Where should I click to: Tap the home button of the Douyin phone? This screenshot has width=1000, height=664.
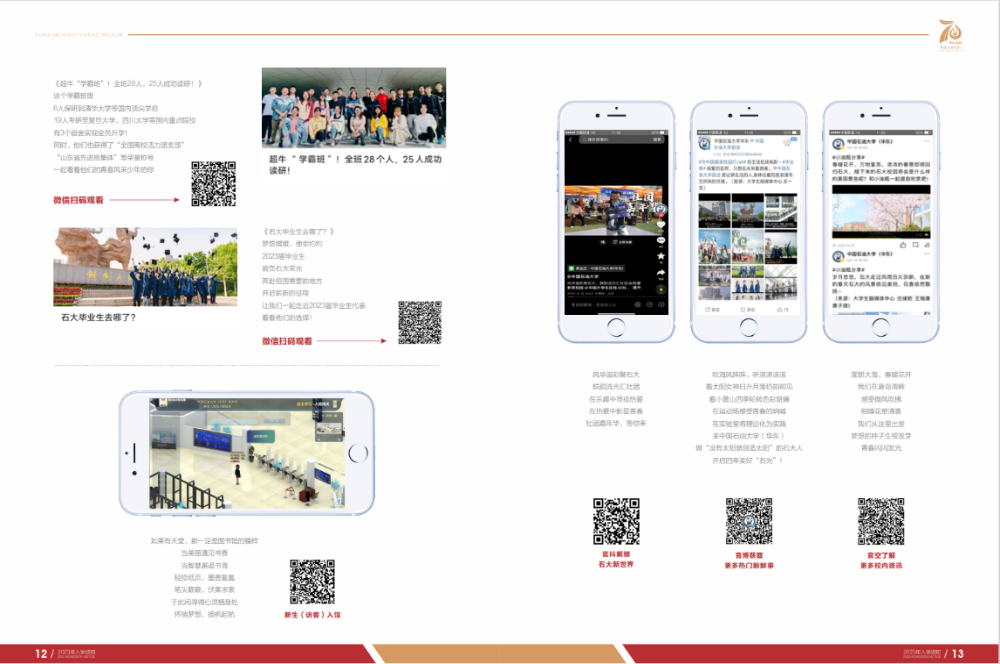pyautogui.click(x=616, y=327)
